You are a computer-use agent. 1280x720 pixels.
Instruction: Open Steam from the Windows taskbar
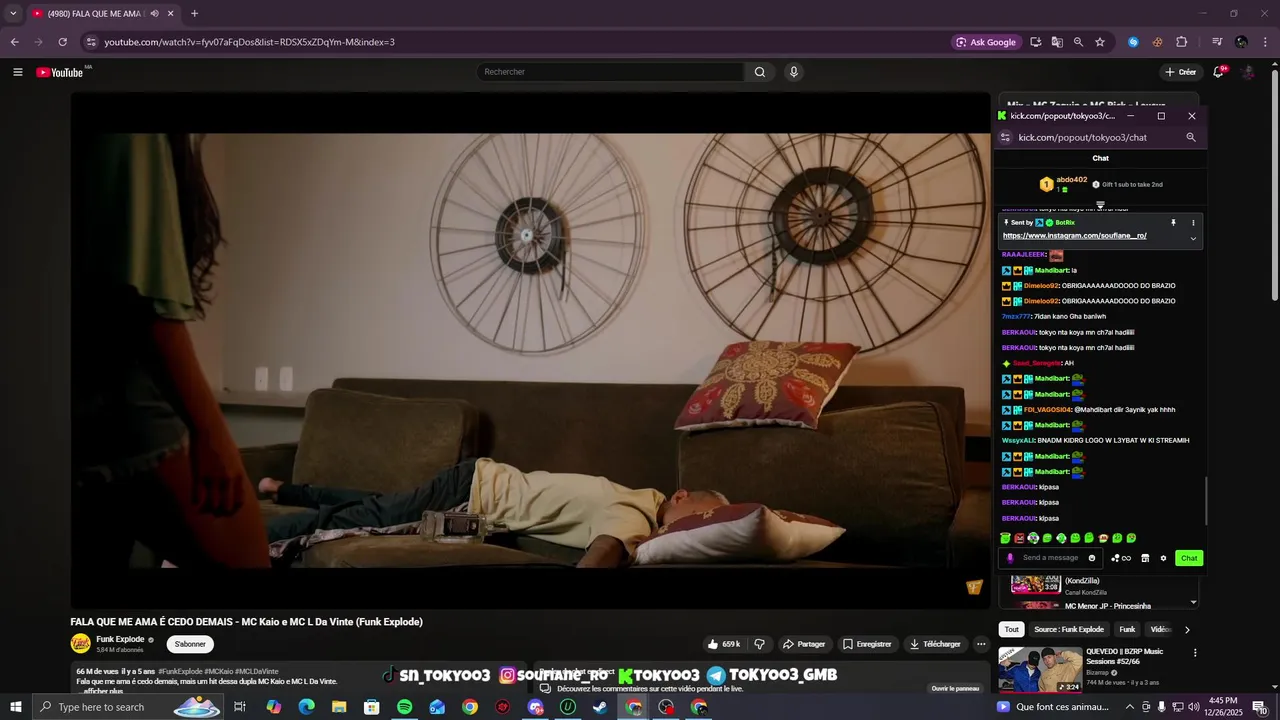(x=600, y=707)
